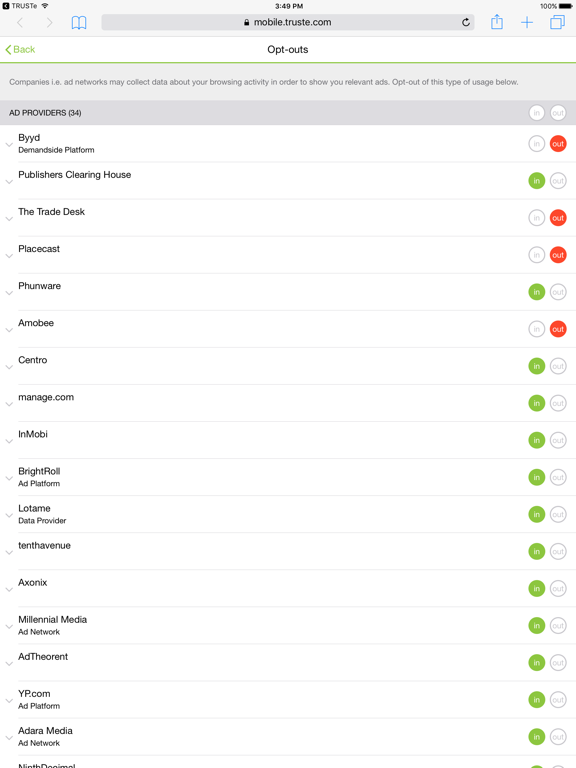Tap the share icon in Safari toolbar
The width and height of the screenshot is (576, 768).
(497, 22)
